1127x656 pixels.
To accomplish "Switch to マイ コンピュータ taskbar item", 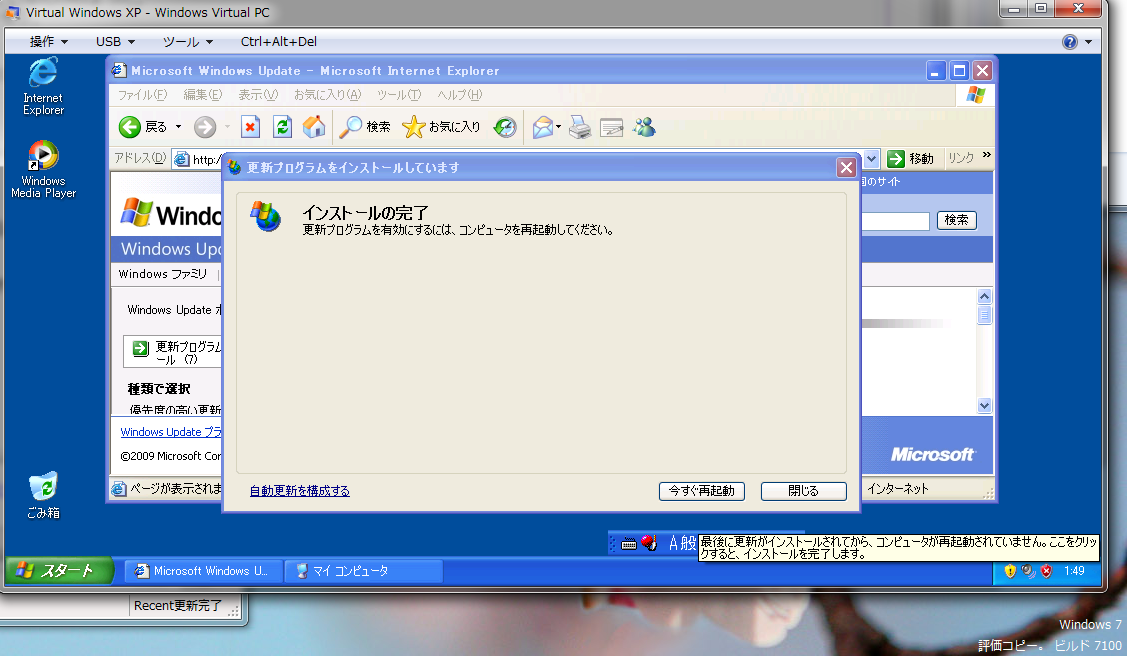I will [x=363, y=571].
